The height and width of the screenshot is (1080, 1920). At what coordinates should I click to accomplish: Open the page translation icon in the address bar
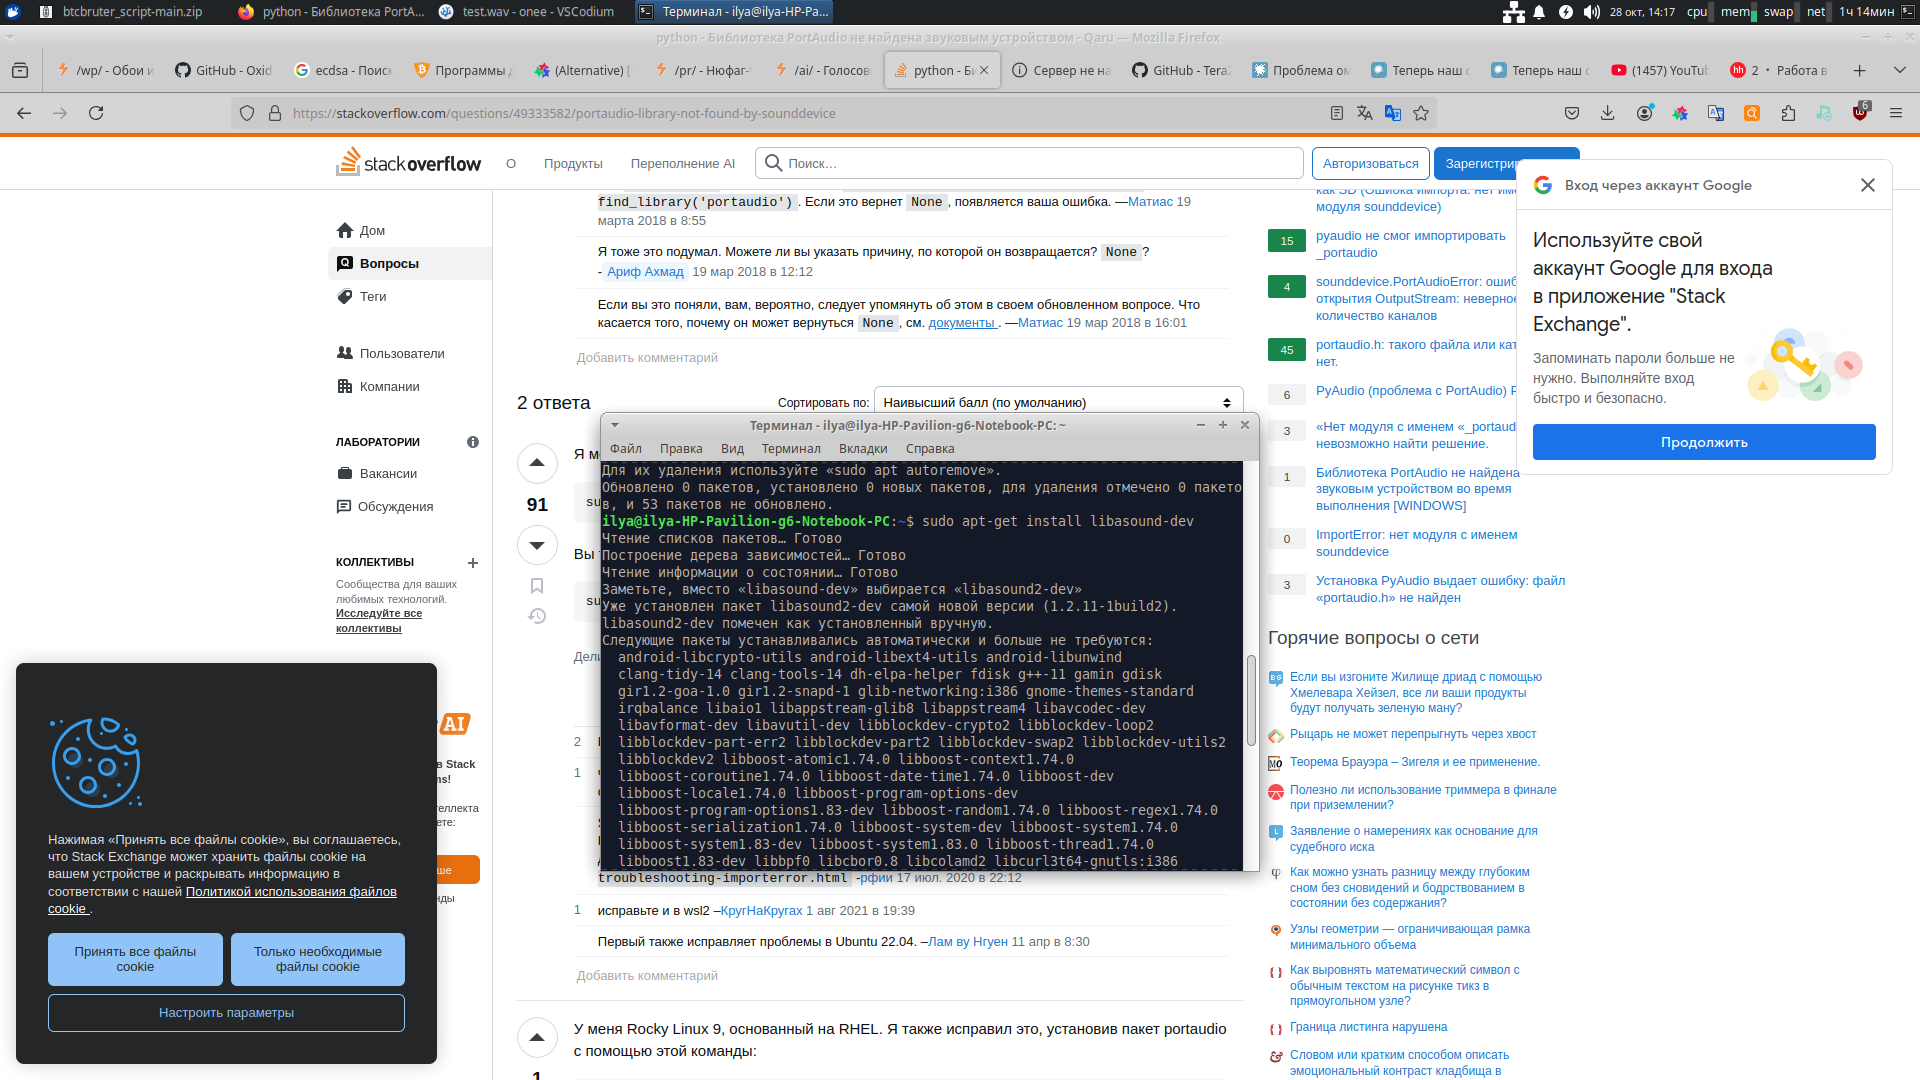click(x=1365, y=113)
